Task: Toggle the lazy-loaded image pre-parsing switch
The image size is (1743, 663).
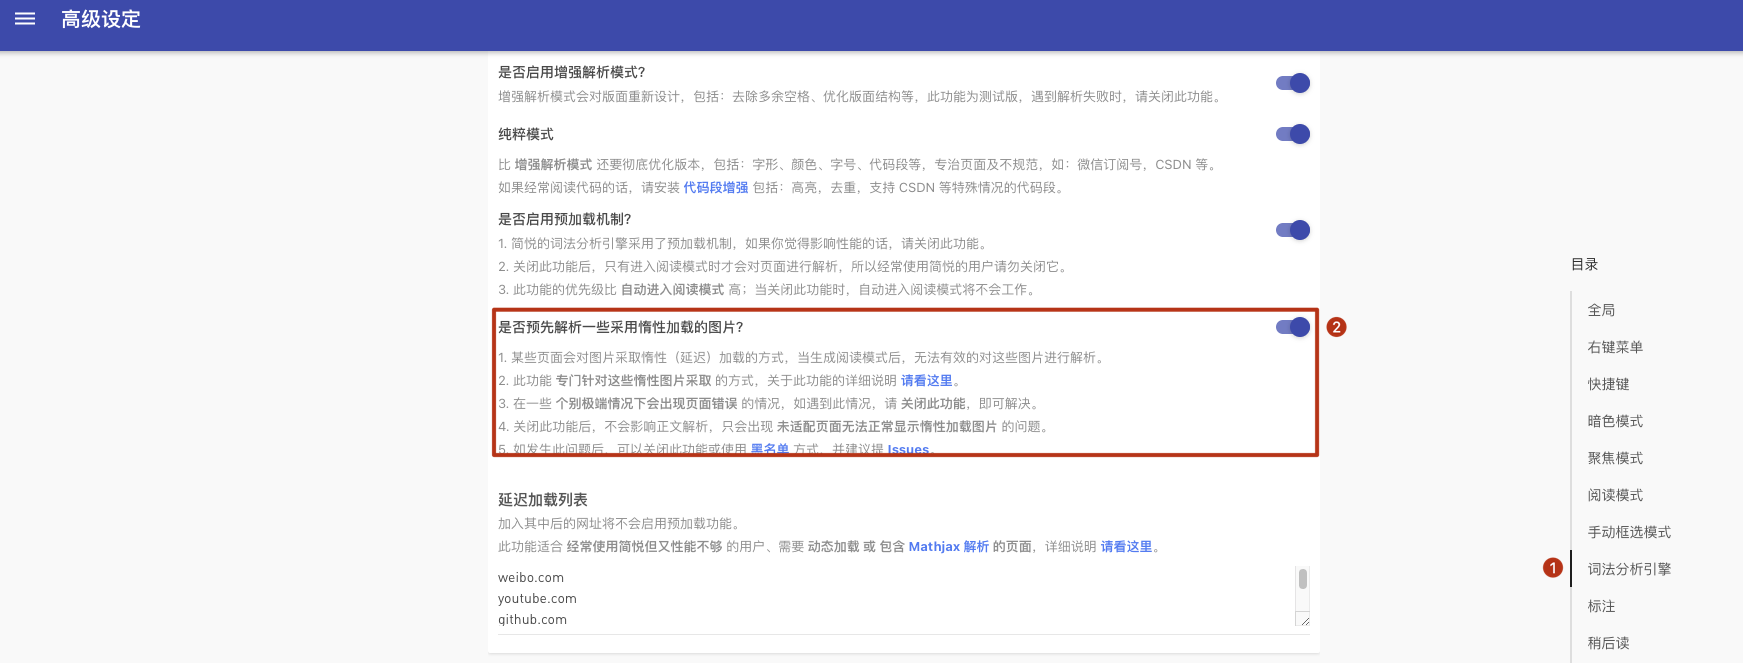Action: pos(1293,327)
